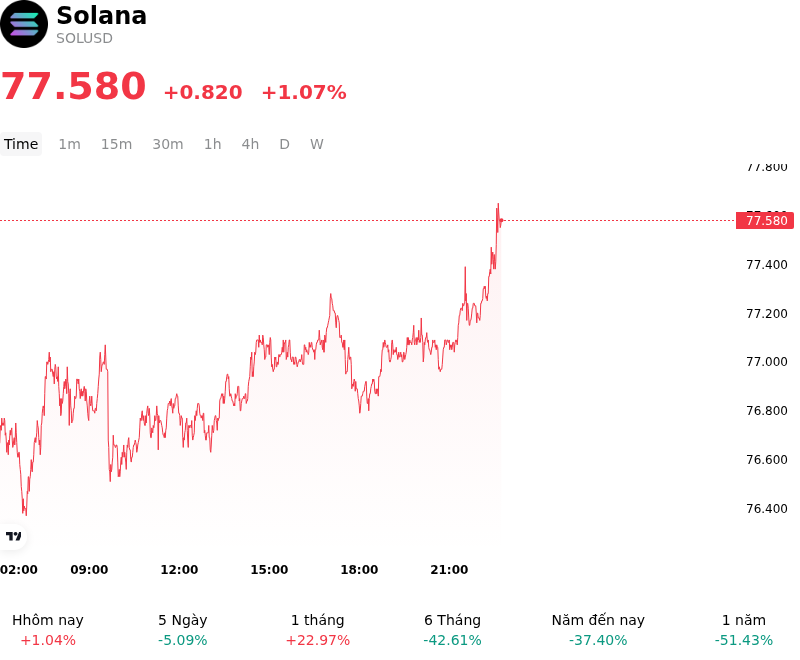Select the 1 năm performance range

(x=744, y=630)
